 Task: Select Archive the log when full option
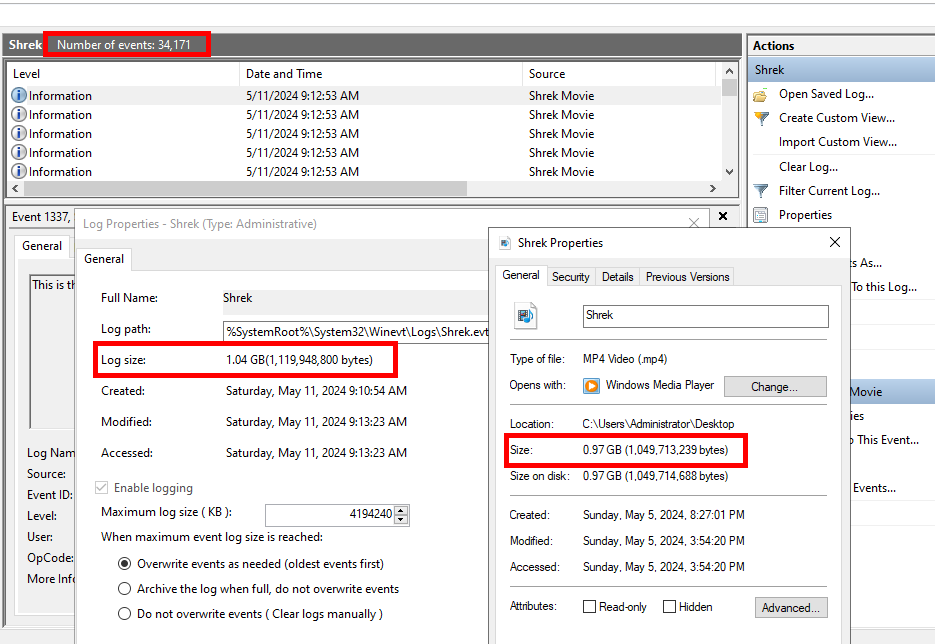tap(124, 589)
